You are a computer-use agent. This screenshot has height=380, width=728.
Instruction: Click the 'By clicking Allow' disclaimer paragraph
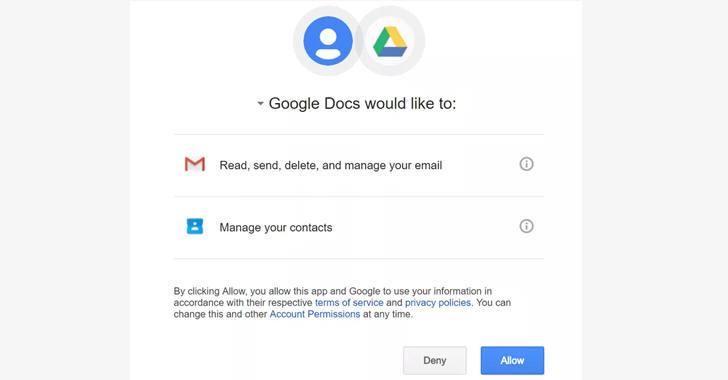[x=342, y=302]
